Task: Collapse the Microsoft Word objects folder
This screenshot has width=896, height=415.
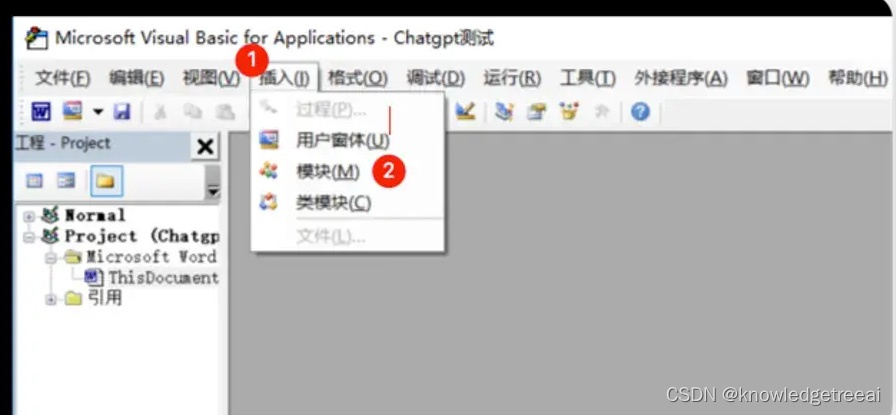Action: pyautogui.click(x=51, y=258)
